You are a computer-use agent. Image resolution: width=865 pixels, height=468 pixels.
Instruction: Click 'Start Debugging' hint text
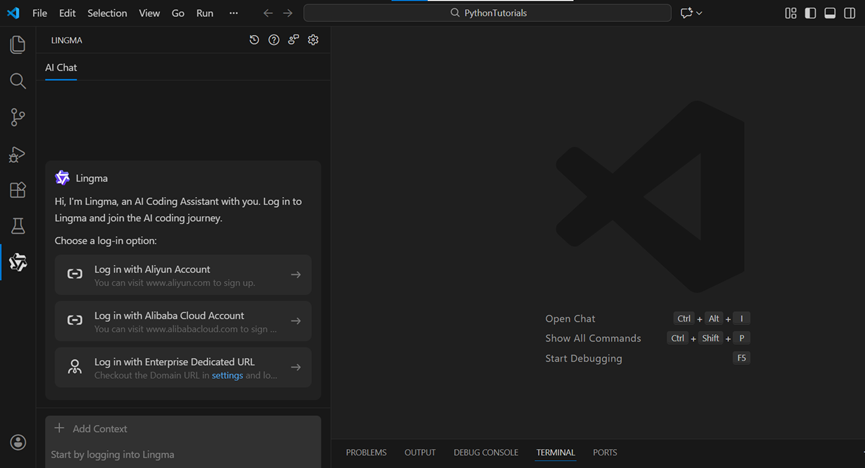click(x=584, y=358)
